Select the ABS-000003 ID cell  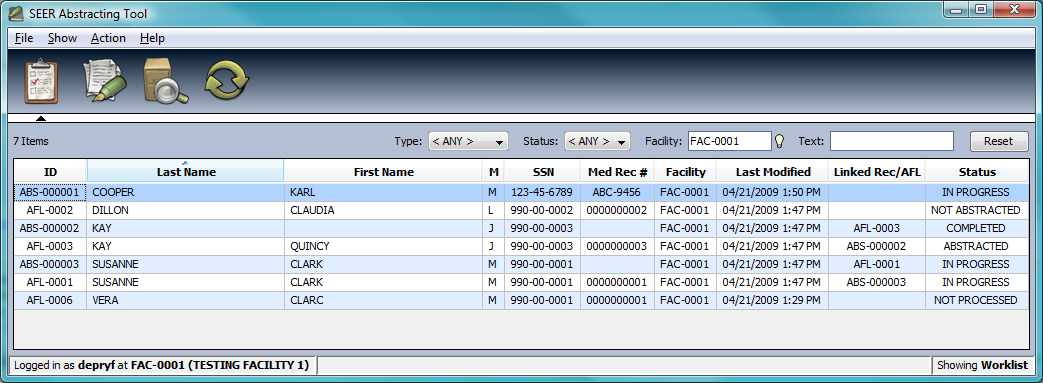pos(51,264)
